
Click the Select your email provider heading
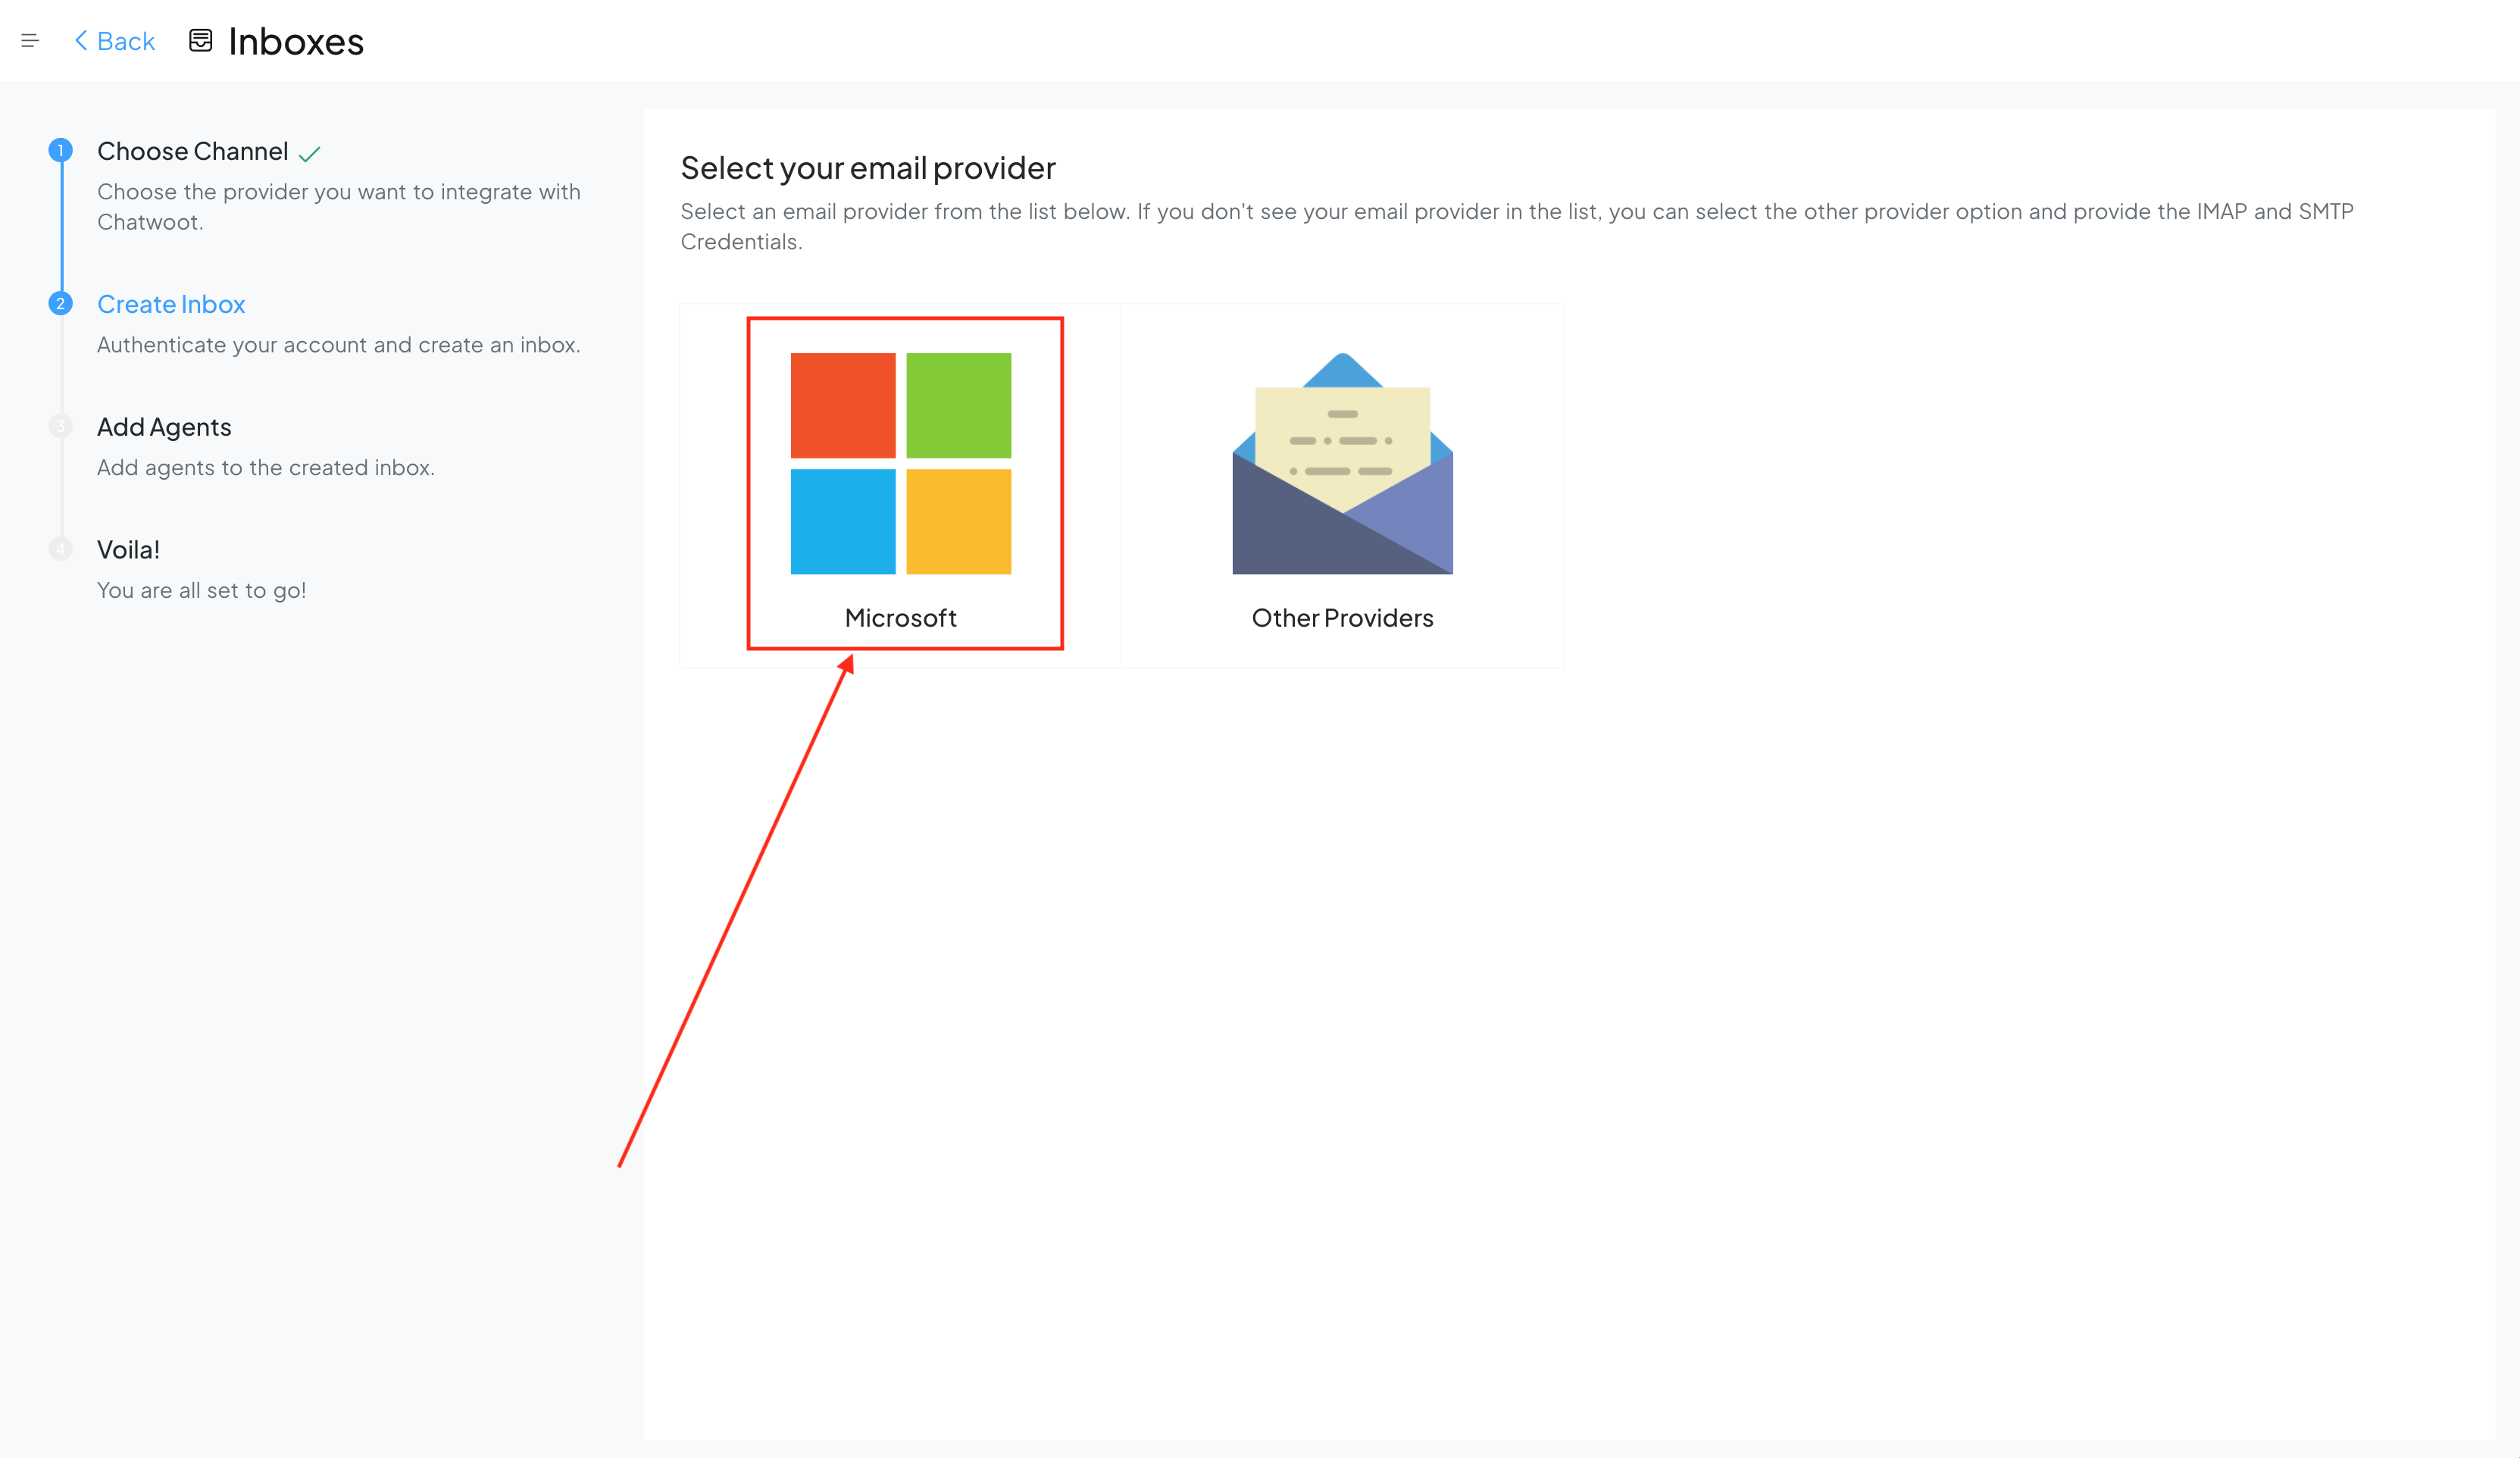click(868, 168)
